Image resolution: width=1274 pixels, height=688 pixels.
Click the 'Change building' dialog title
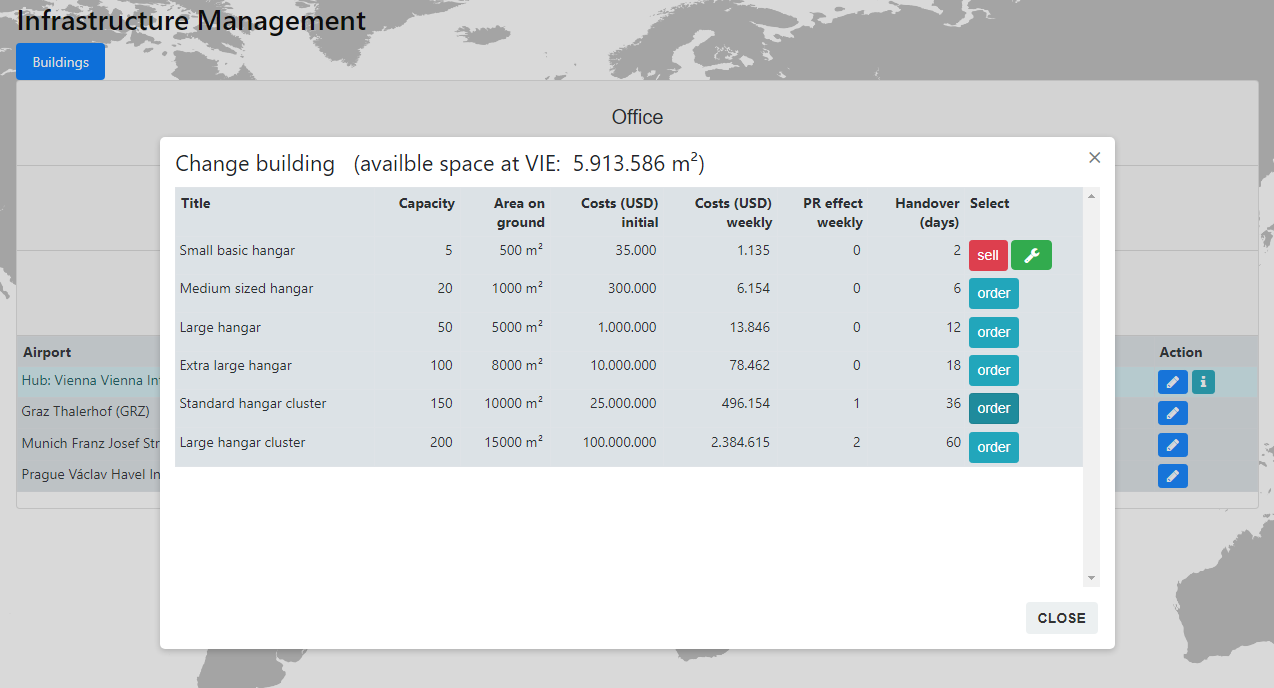(255, 164)
